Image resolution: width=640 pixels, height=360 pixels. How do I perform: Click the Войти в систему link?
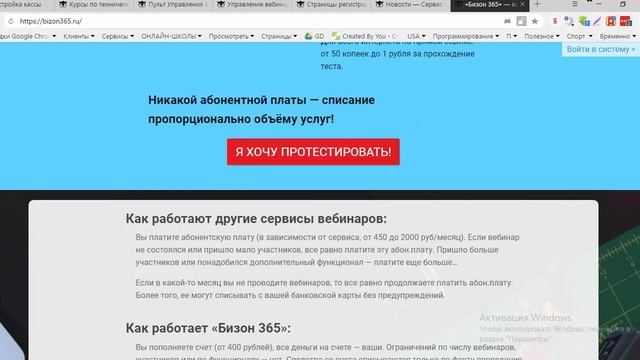pos(601,49)
